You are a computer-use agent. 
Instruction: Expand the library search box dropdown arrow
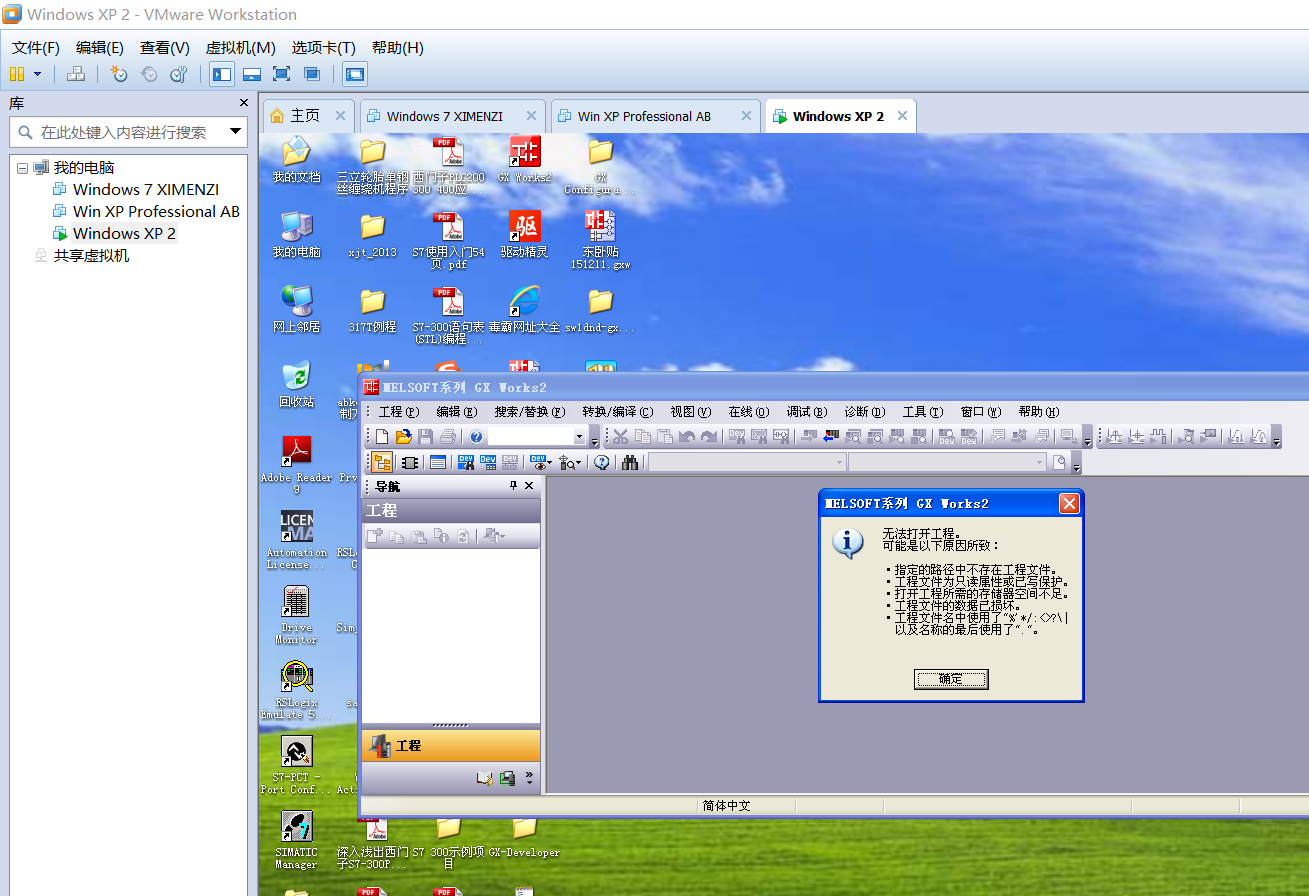point(236,131)
